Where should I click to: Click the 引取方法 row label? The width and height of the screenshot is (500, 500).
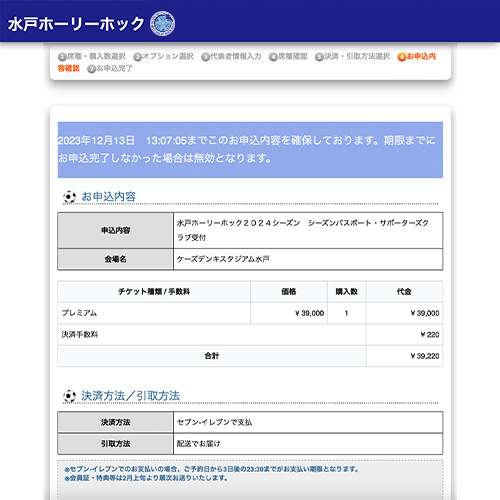(115, 444)
